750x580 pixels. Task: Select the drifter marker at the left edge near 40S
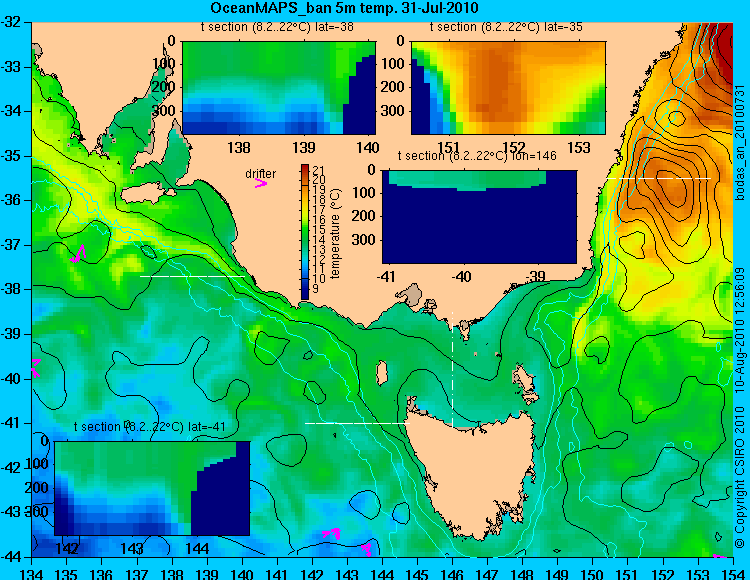point(36,368)
